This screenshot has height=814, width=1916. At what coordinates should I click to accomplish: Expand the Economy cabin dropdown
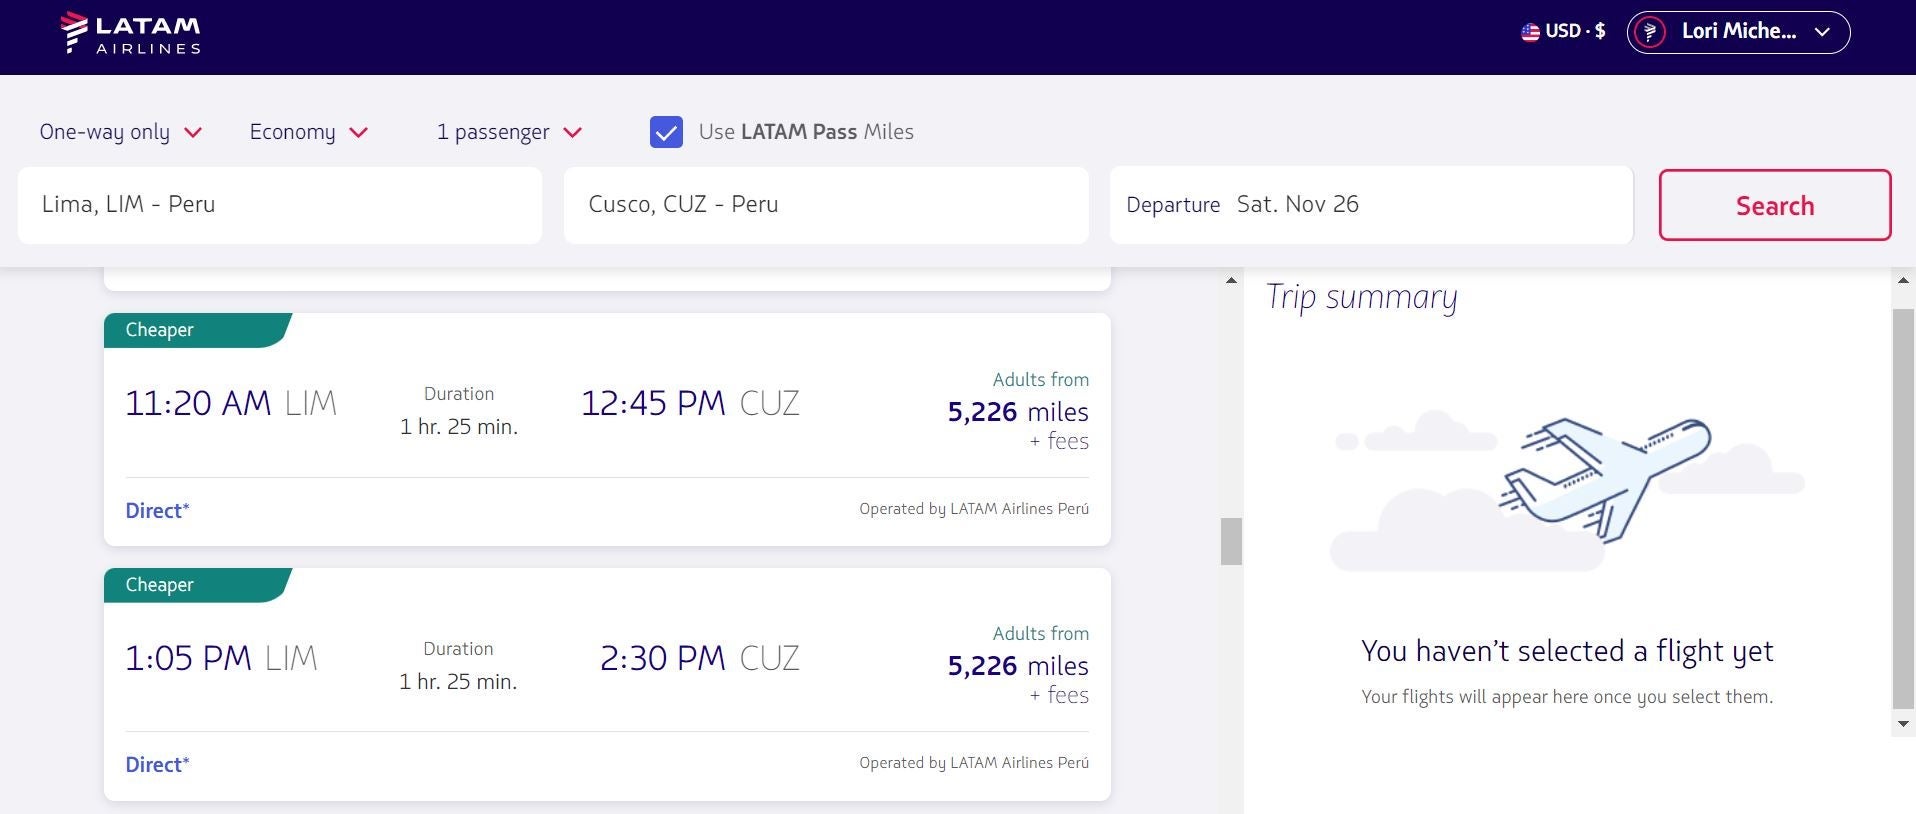tap(308, 132)
